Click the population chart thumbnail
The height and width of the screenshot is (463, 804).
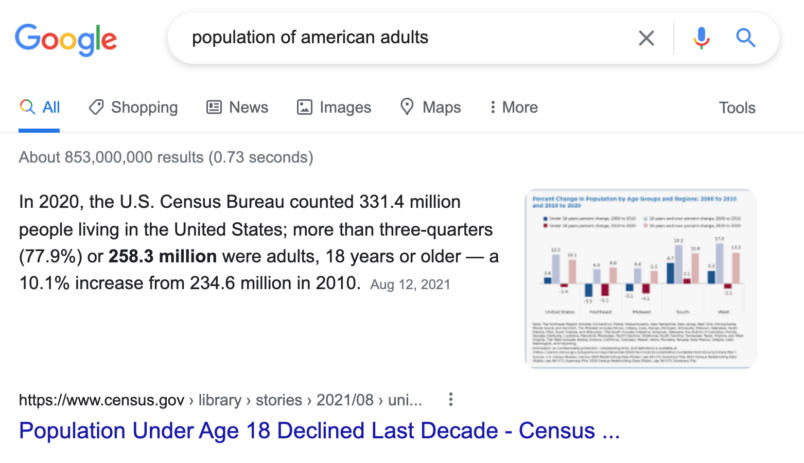click(x=640, y=278)
